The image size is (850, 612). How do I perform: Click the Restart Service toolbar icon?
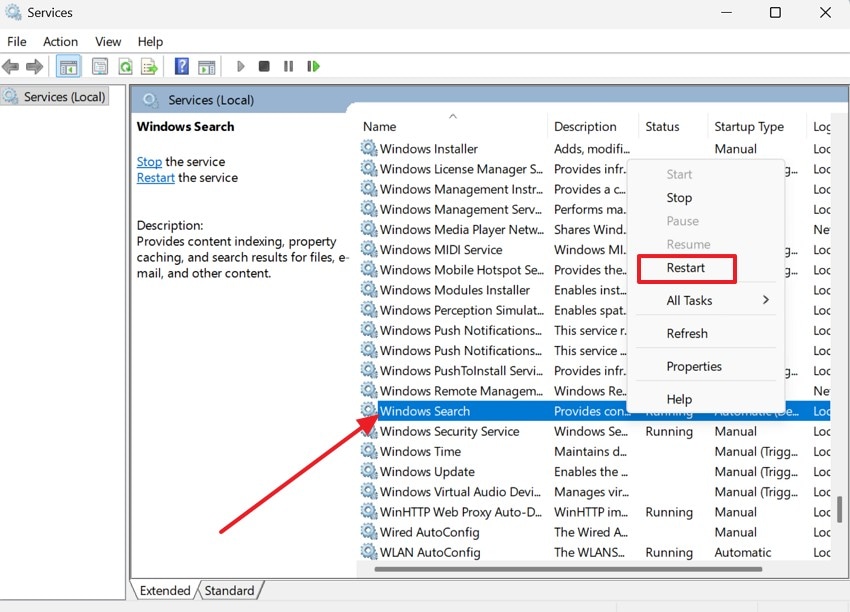pos(313,66)
